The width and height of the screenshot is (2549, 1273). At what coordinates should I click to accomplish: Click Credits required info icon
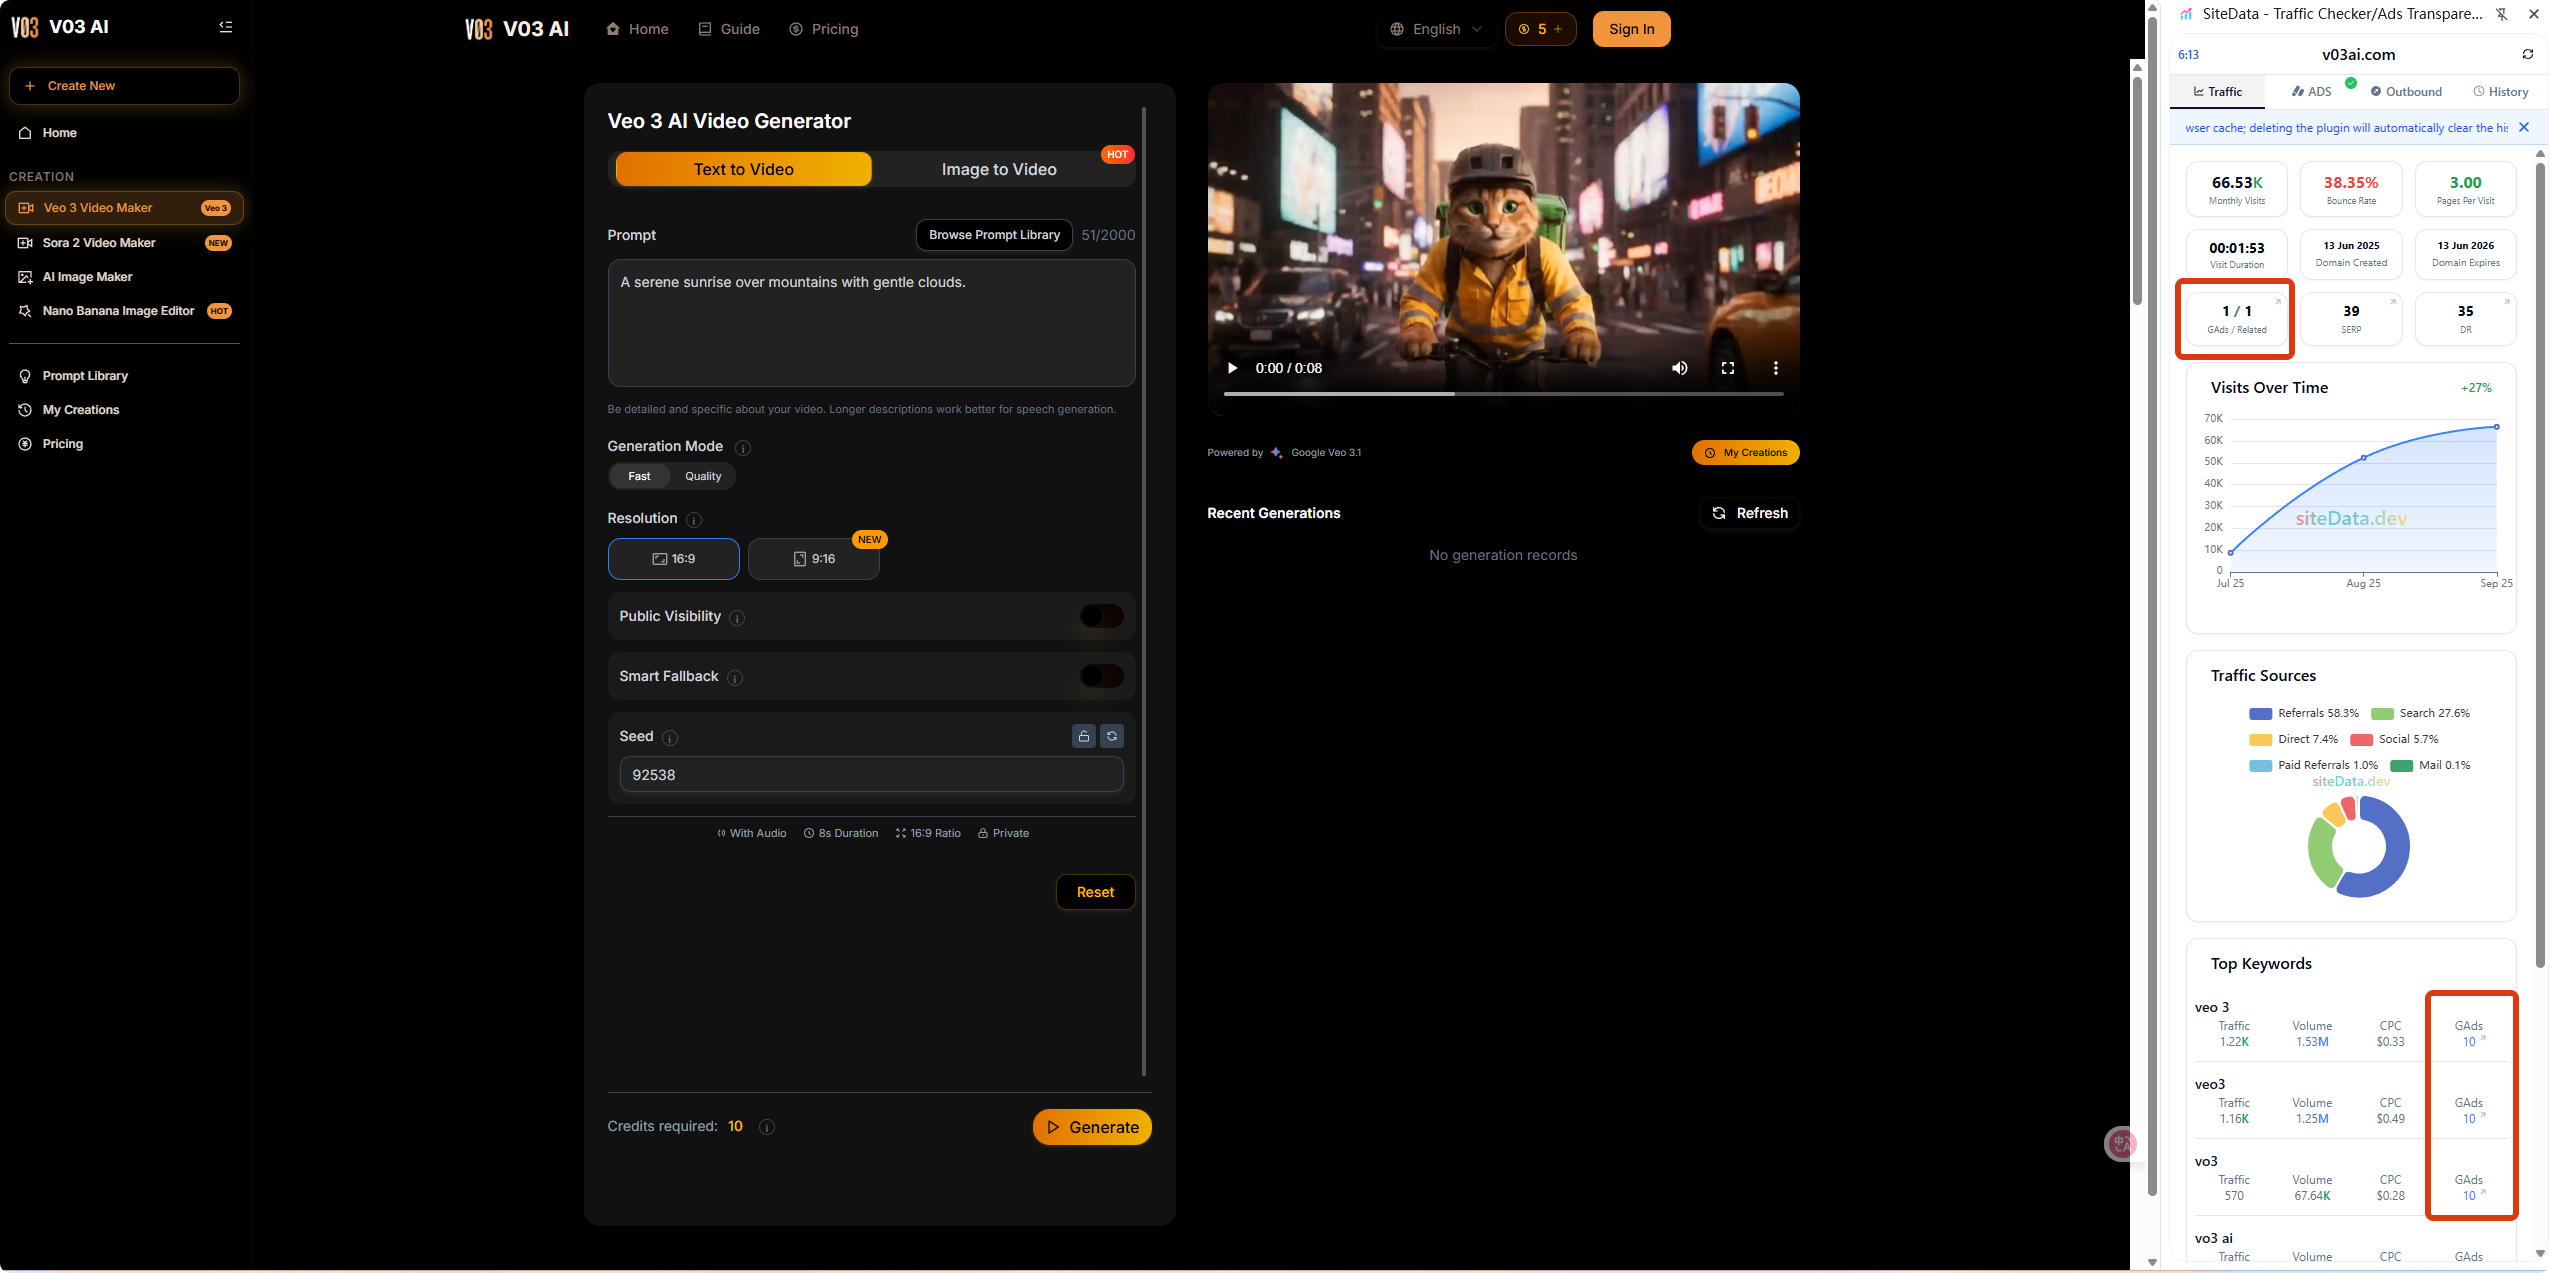767,1127
